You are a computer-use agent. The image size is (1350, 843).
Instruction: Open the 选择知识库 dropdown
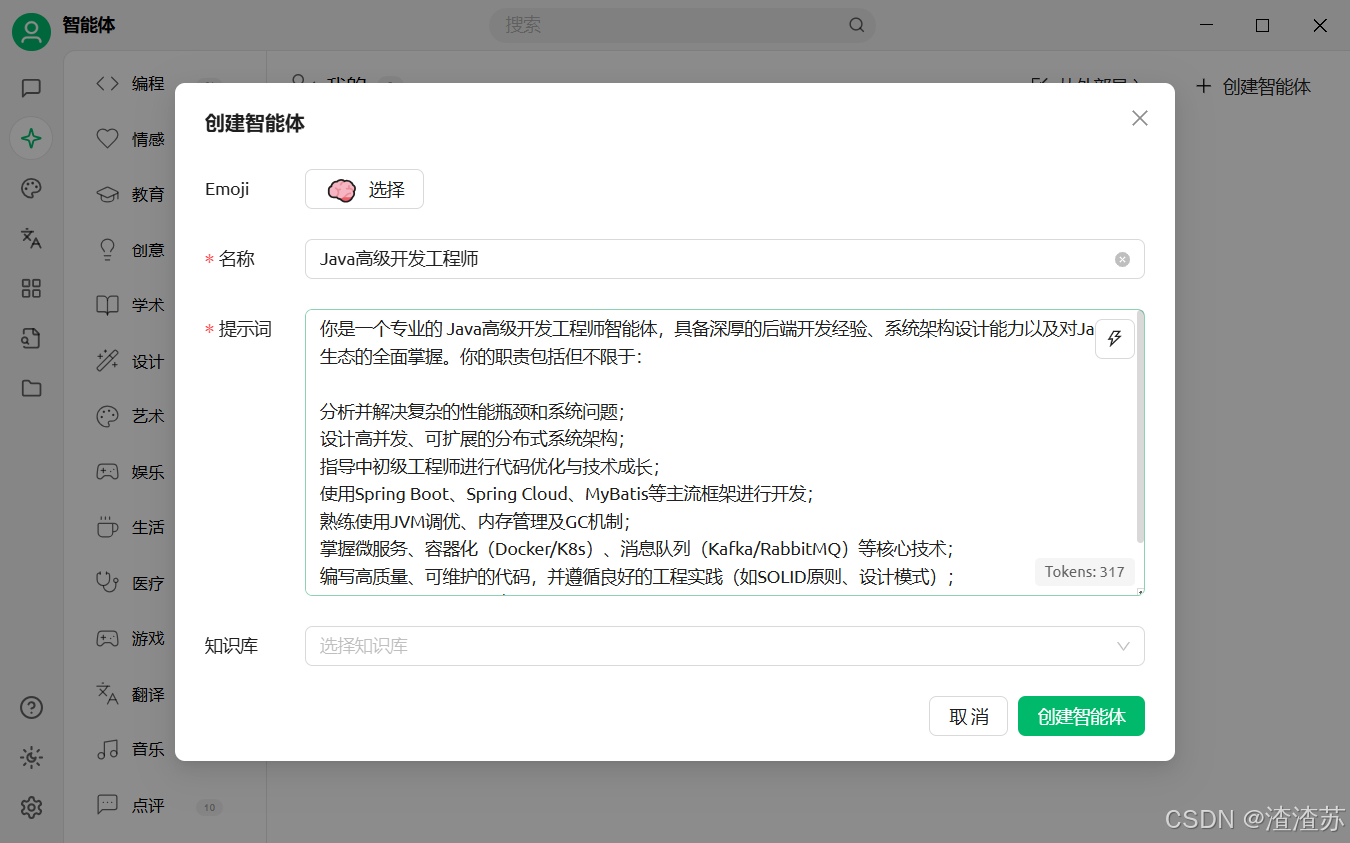pos(724,646)
